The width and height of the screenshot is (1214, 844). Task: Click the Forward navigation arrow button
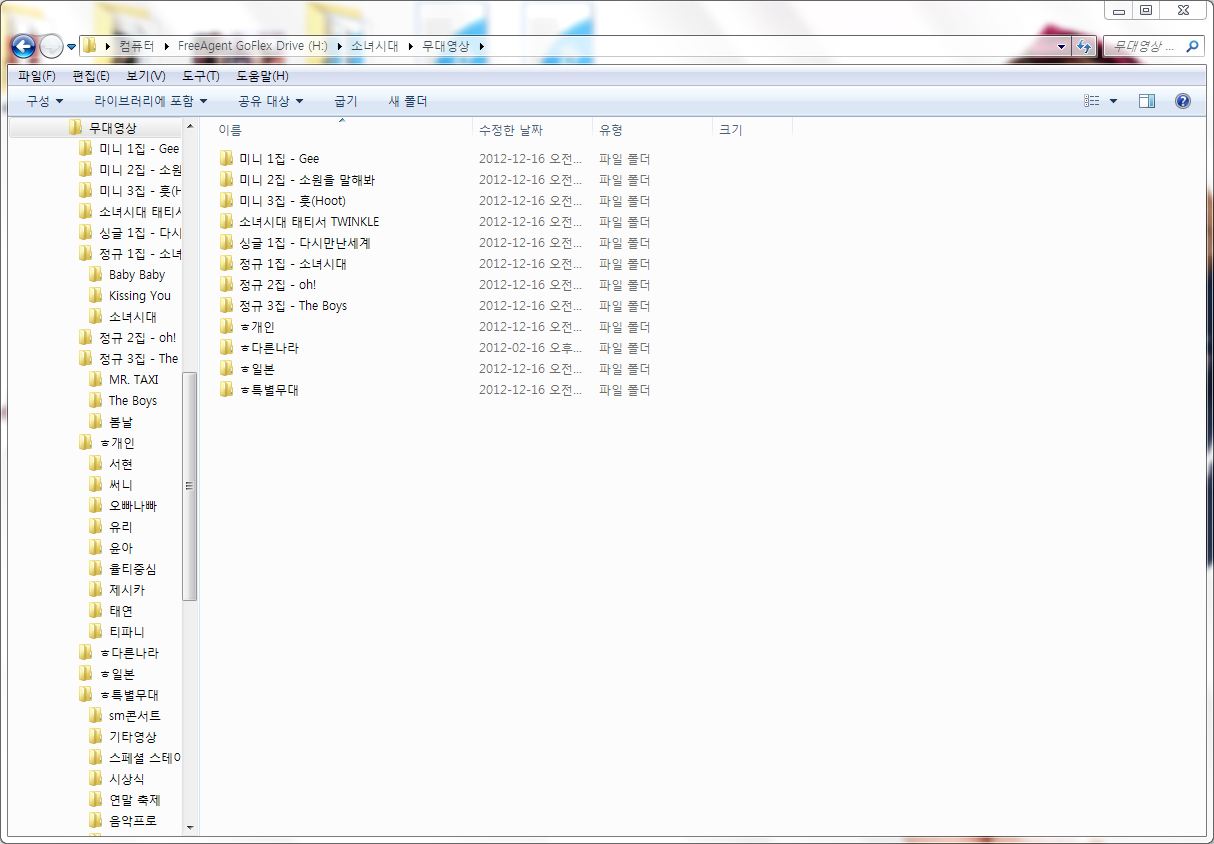(x=51, y=46)
